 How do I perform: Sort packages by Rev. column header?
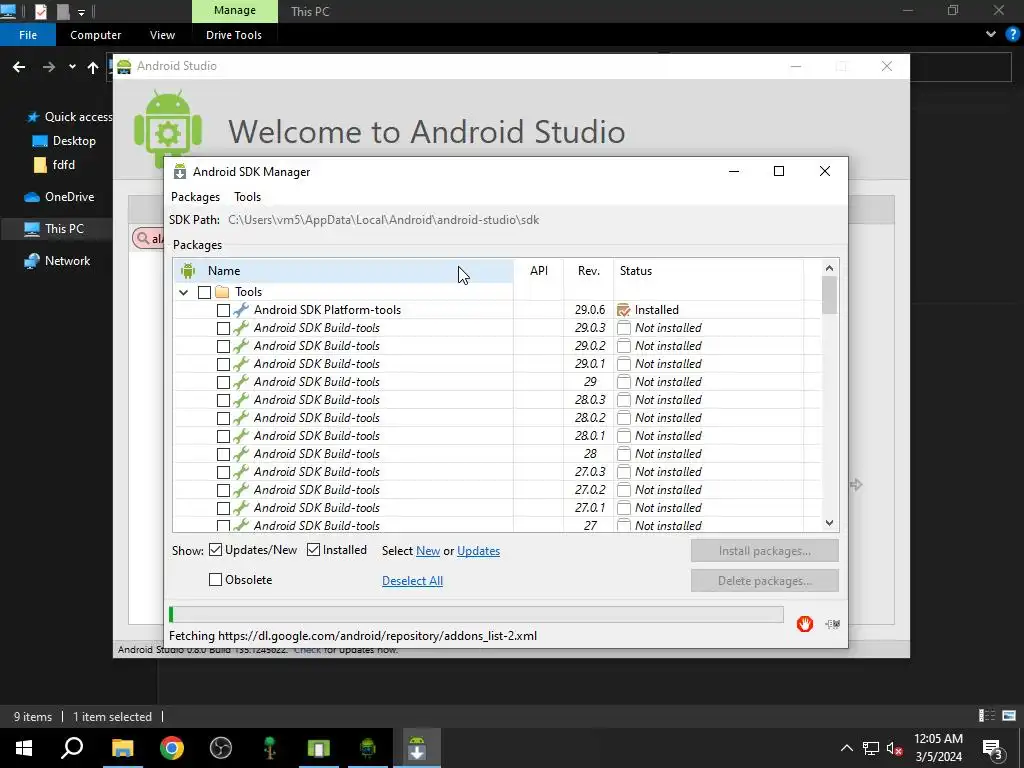(588, 270)
